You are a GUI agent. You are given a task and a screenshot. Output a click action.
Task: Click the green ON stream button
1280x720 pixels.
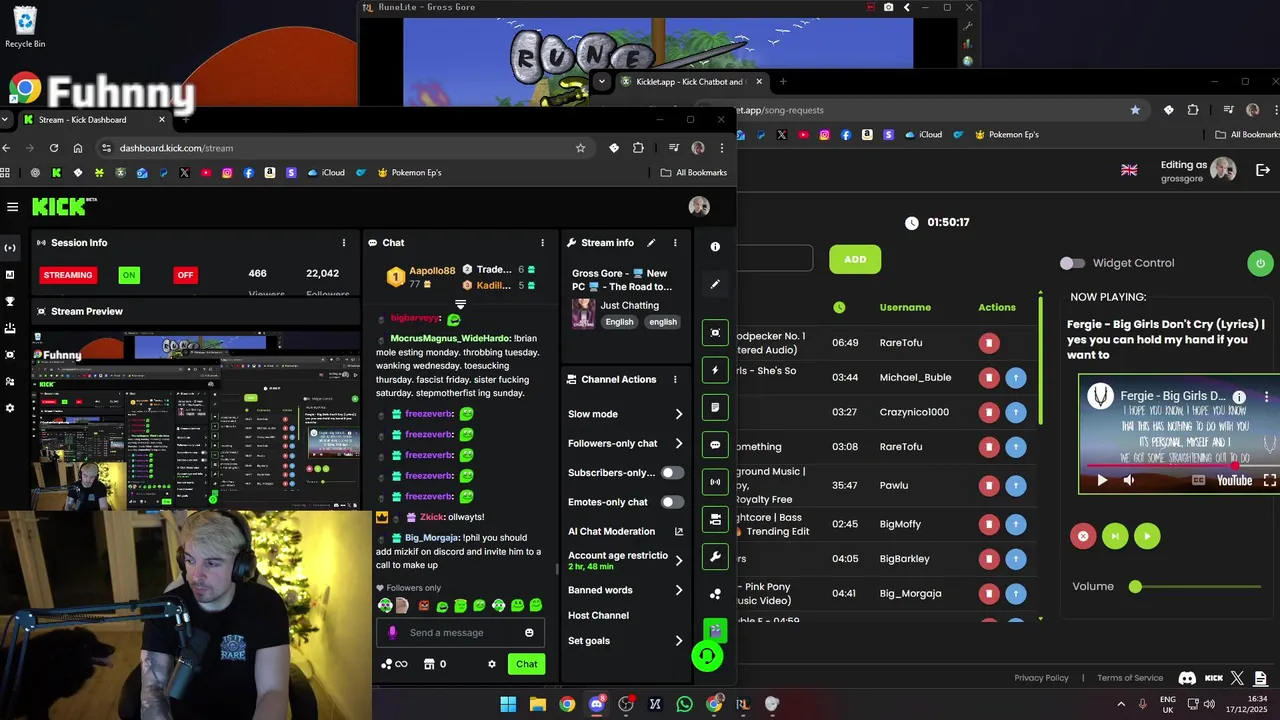129,275
